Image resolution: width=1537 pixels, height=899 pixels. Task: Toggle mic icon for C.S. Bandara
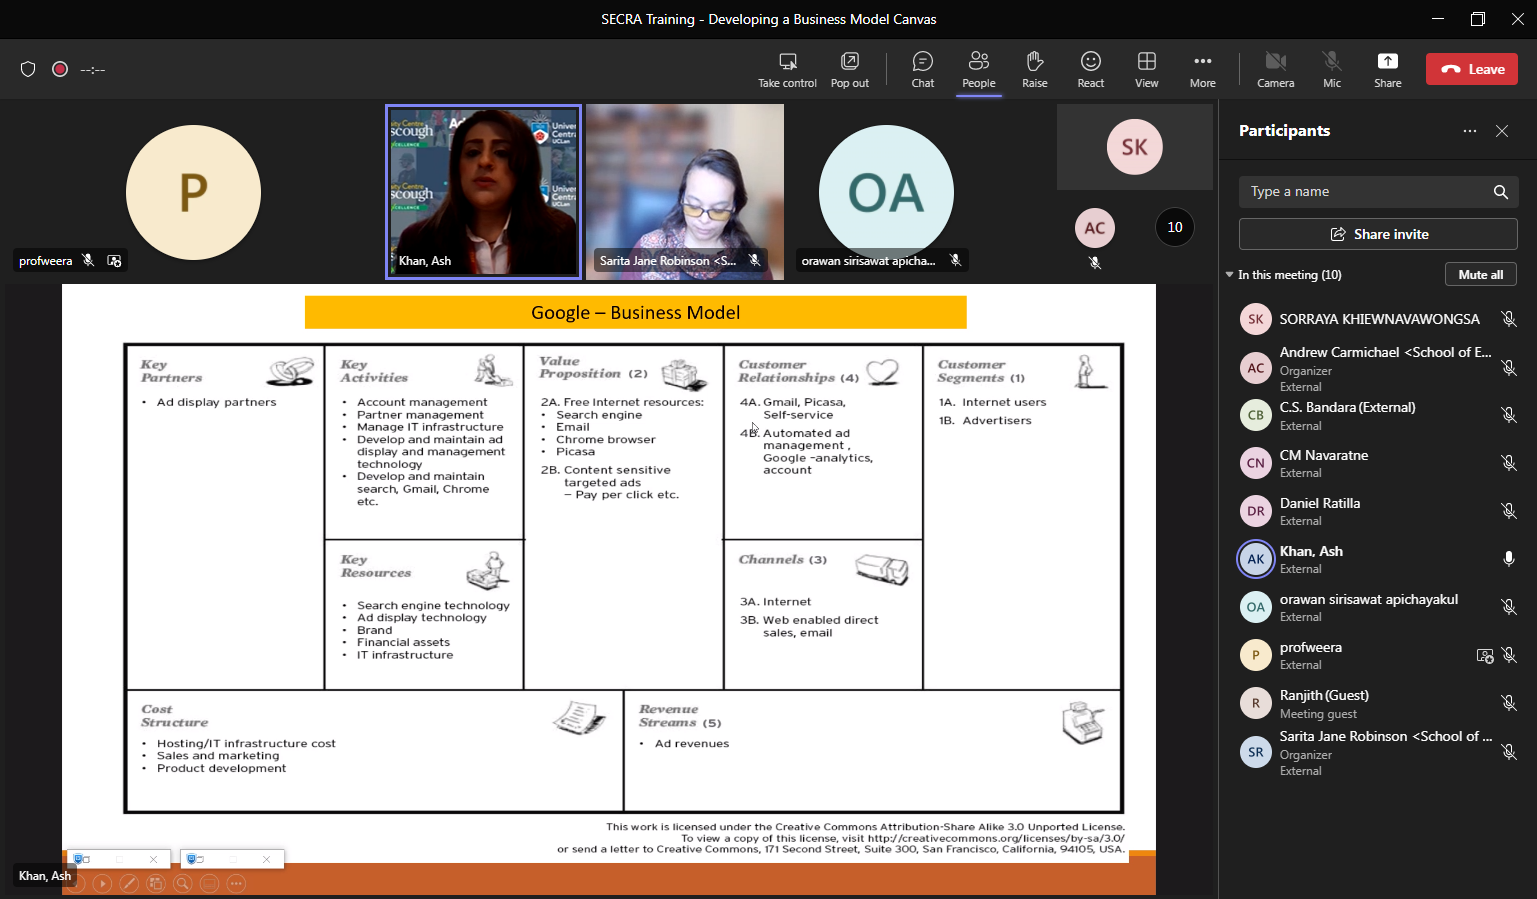click(x=1509, y=415)
